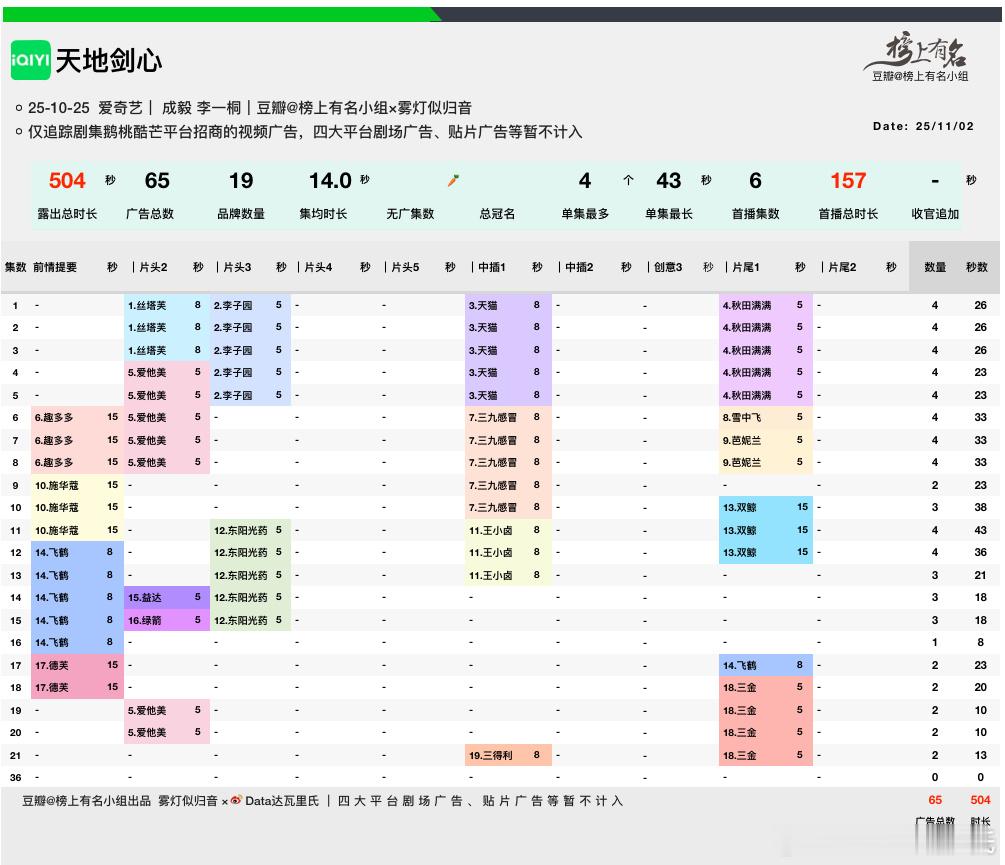Click the red 504 total exposure value
This screenshot has width=1005, height=865.
[x=67, y=181]
